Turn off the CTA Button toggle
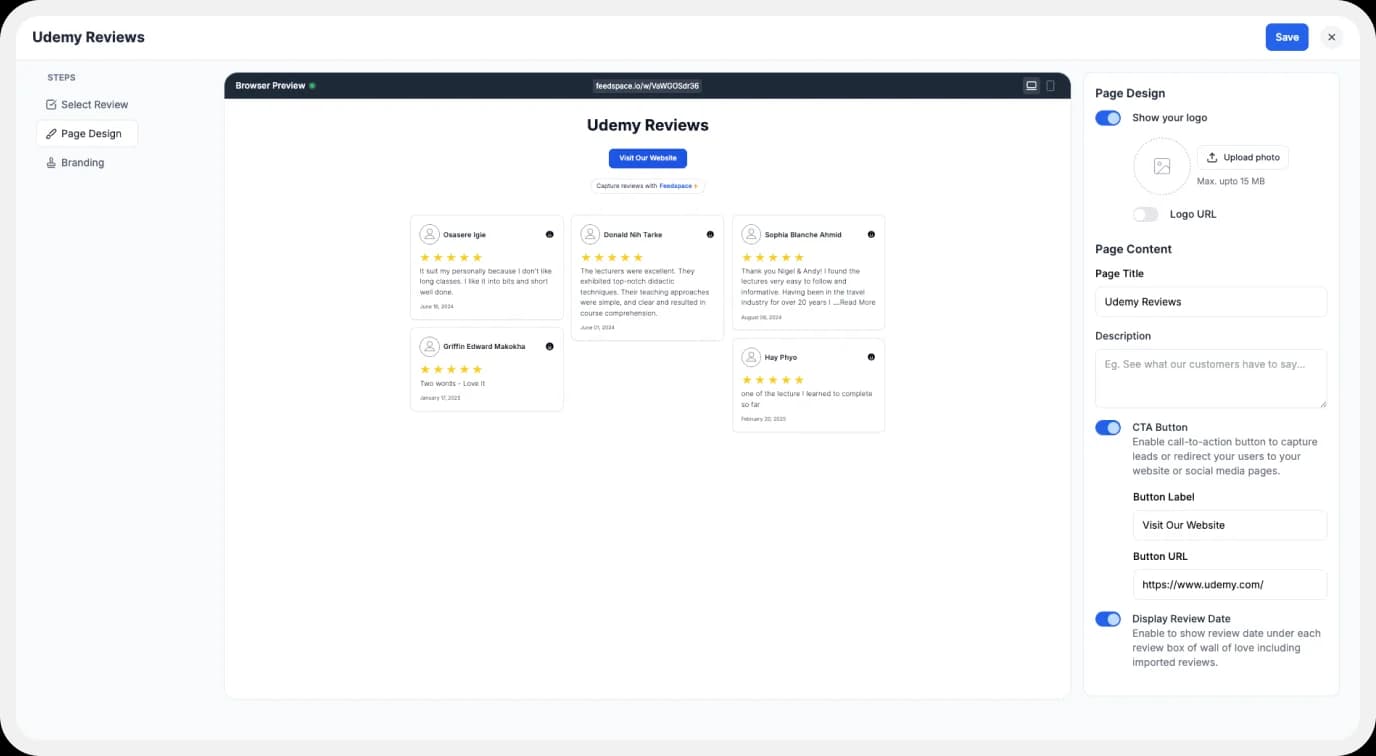The width and height of the screenshot is (1376, 756). tap(1108, 428)
